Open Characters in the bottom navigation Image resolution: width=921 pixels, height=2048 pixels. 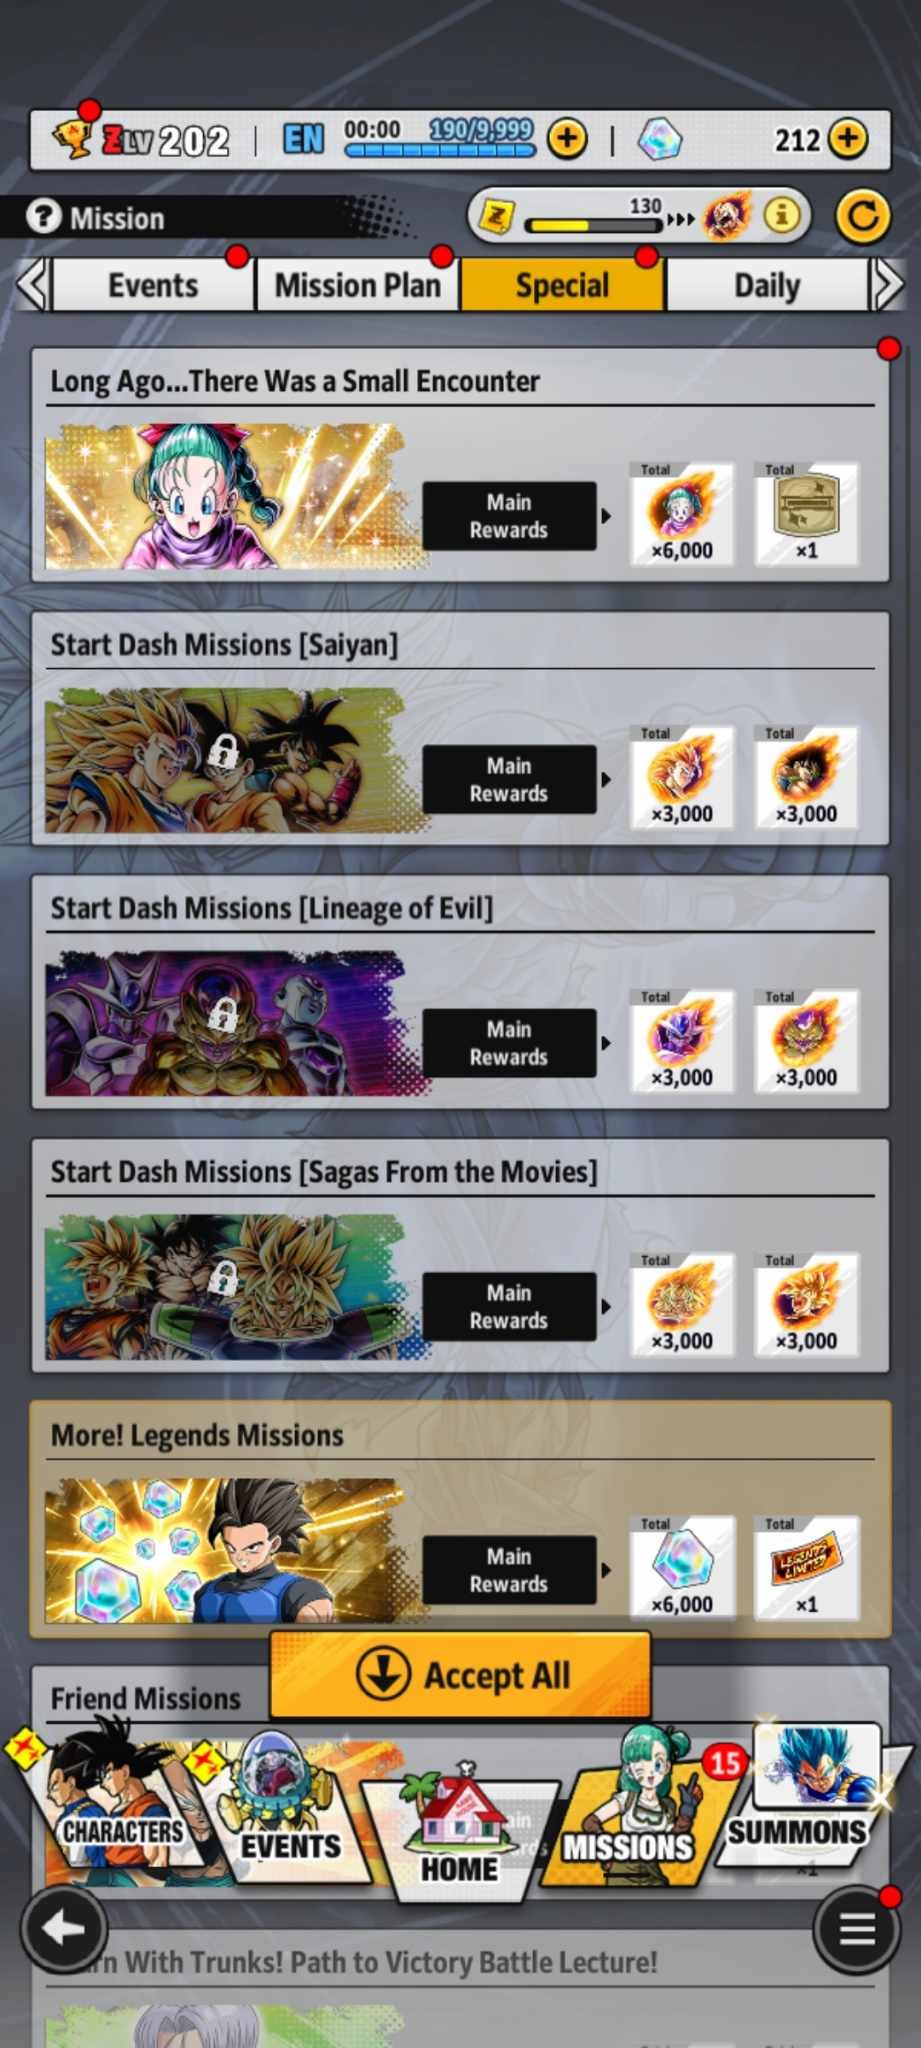coord(110,1800)
